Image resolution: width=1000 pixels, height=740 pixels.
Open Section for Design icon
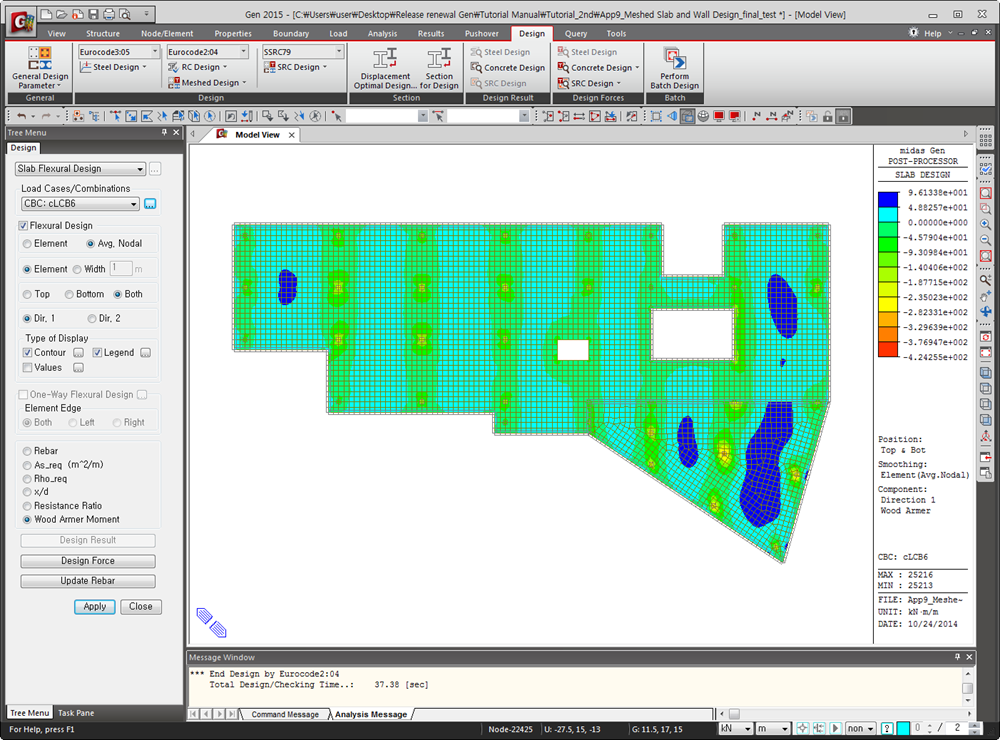[x=439, y=68]
